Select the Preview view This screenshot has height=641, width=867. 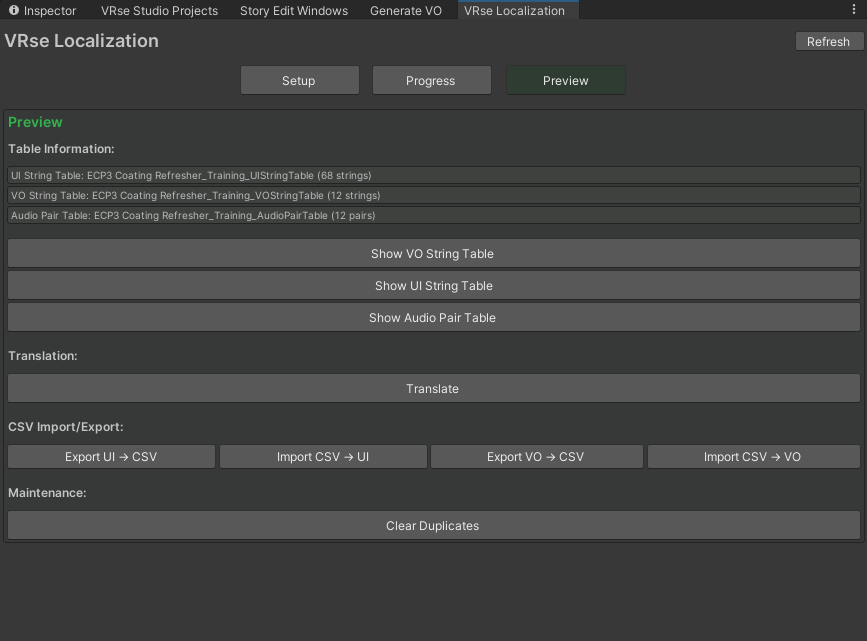point(565,80)
